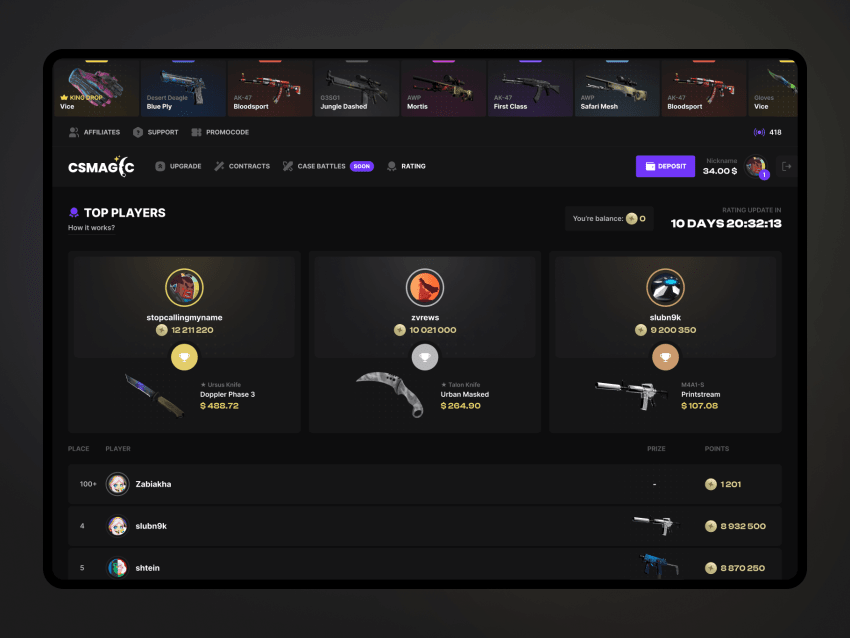This screenshot has width=850, height=638.
Task: Click the CSMAGIC logo
Action: (101, 166)
